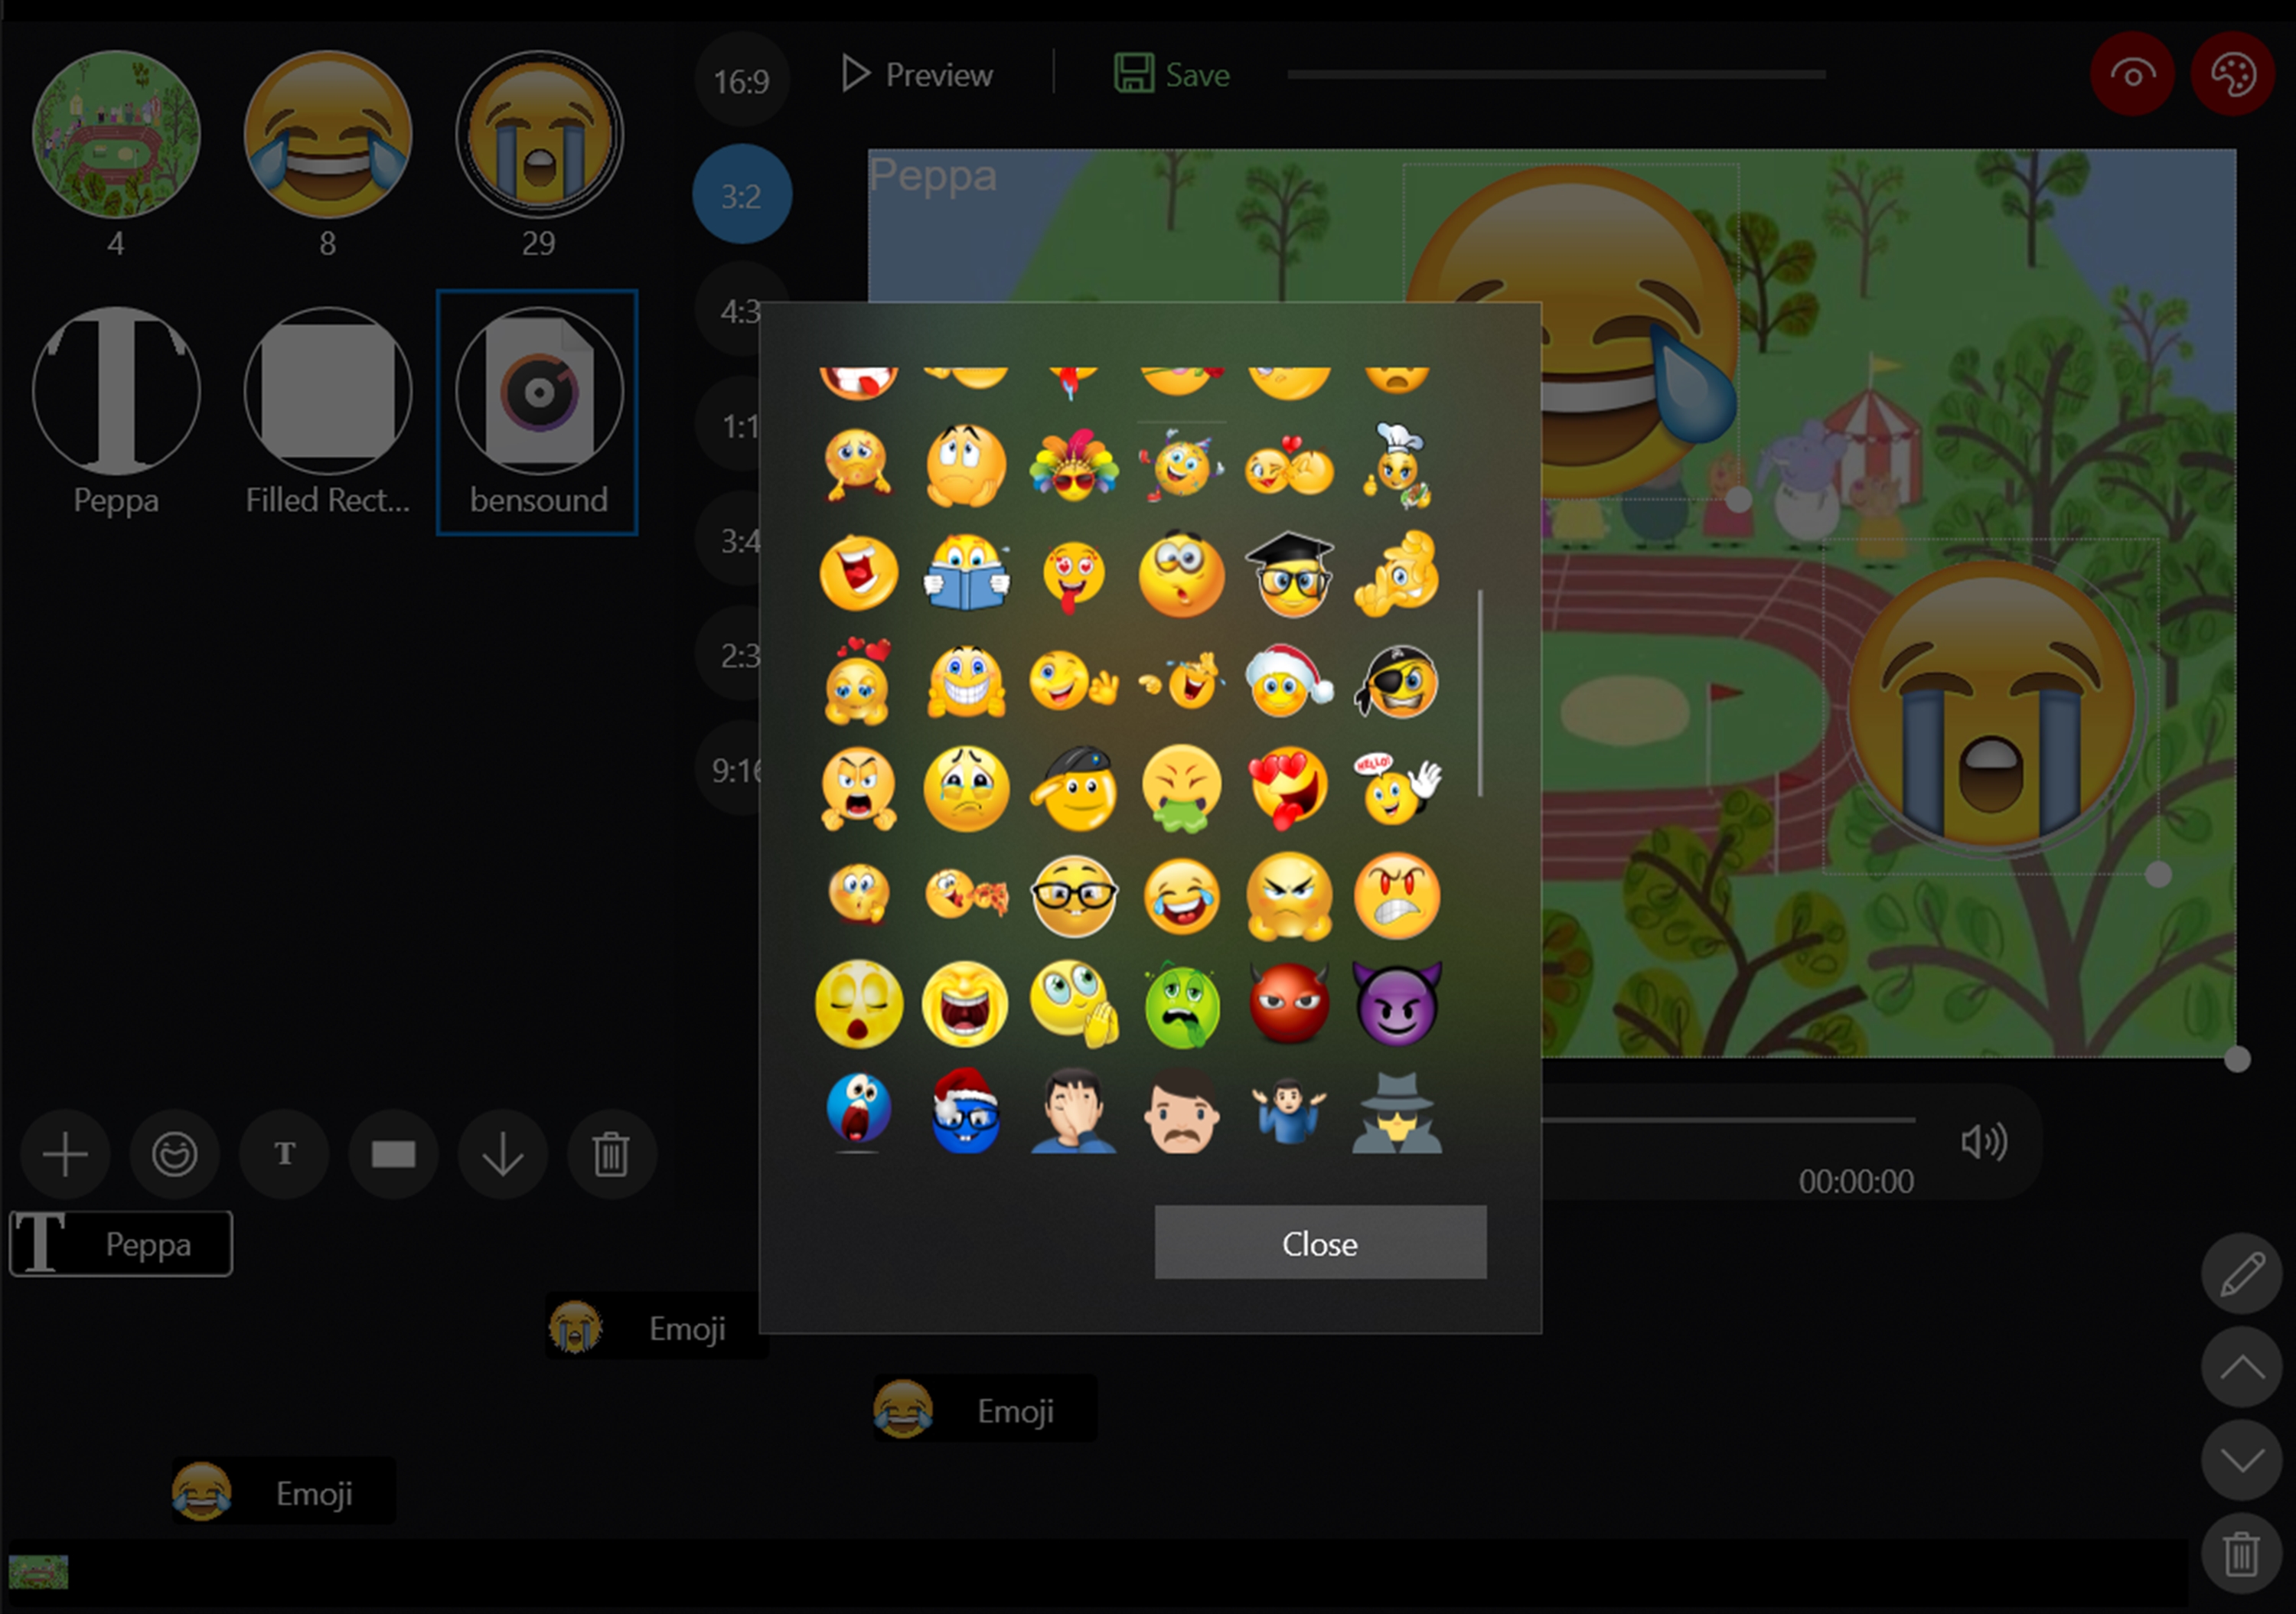Mute the audio speaker icon
2296x1614 pixels.
coord(1984,1141)
